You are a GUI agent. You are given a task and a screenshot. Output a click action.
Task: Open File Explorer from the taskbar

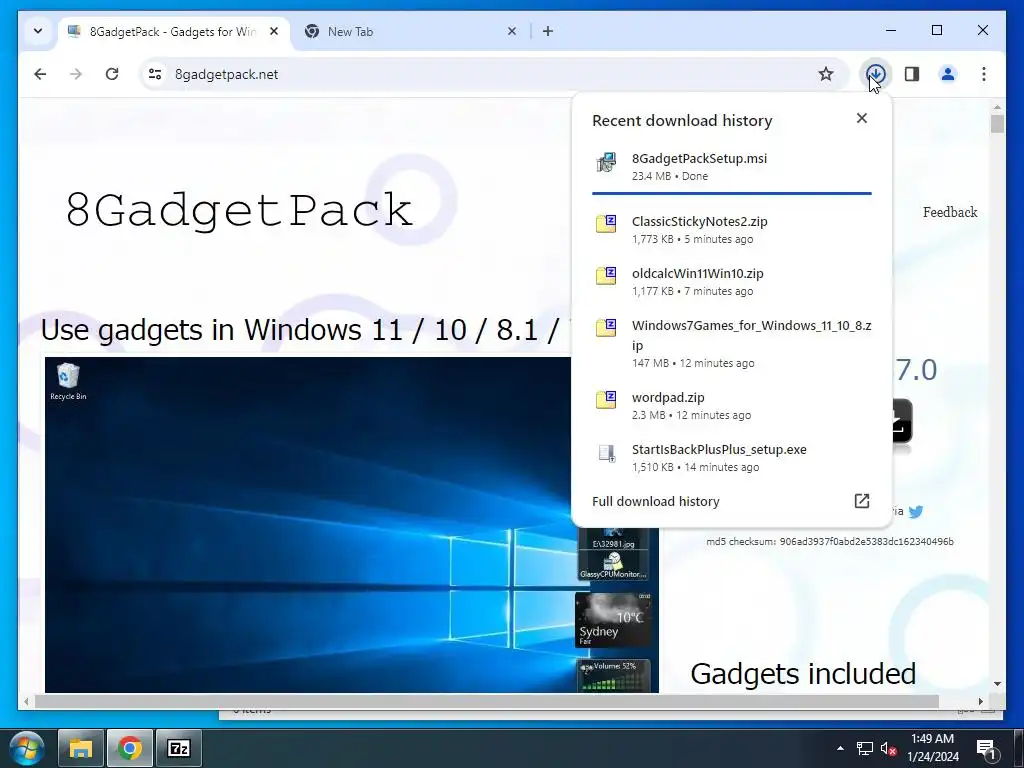pos(81,748)
